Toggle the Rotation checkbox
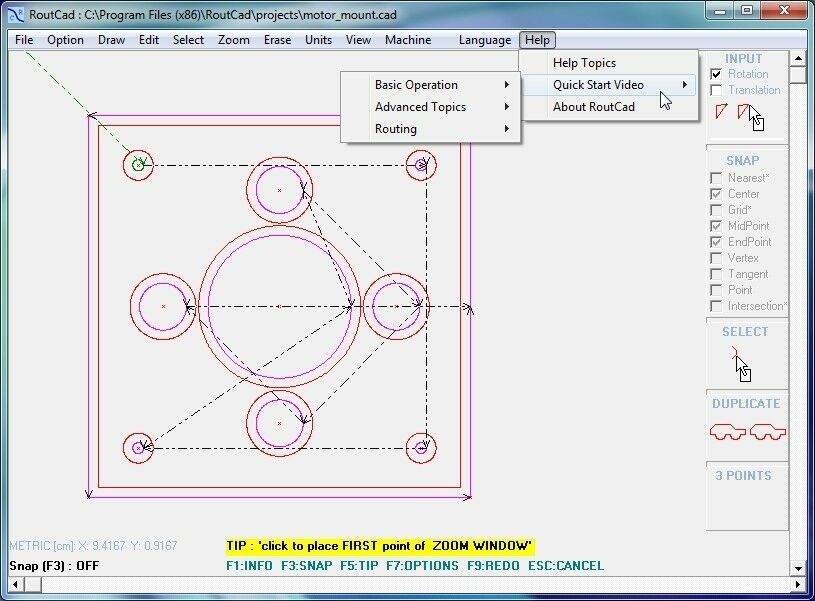815x601 pixels. [716, 74]
